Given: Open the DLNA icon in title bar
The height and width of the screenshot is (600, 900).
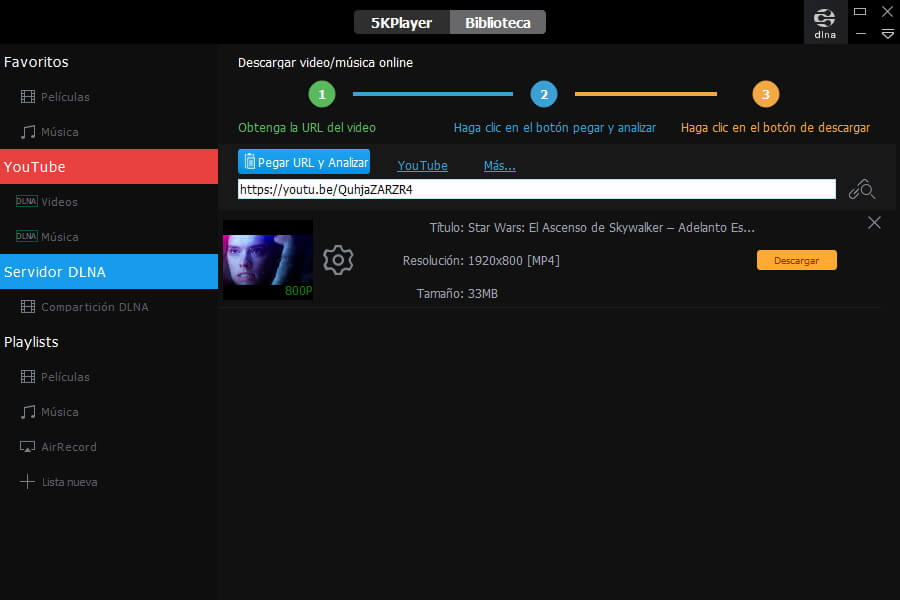Looking at the screenshot, I should (x=825, y=24).
